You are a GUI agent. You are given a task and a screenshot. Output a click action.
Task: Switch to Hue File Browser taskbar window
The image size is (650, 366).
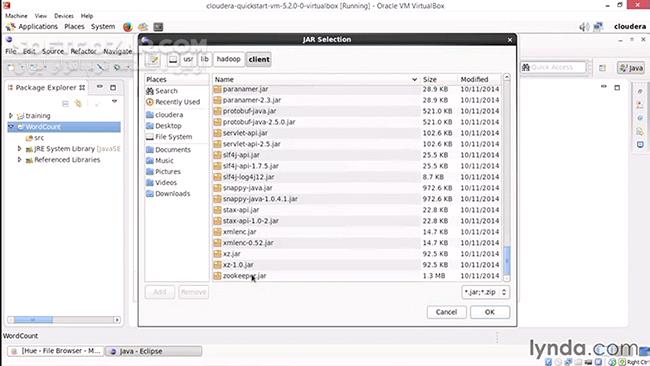[x=56, y=351]
